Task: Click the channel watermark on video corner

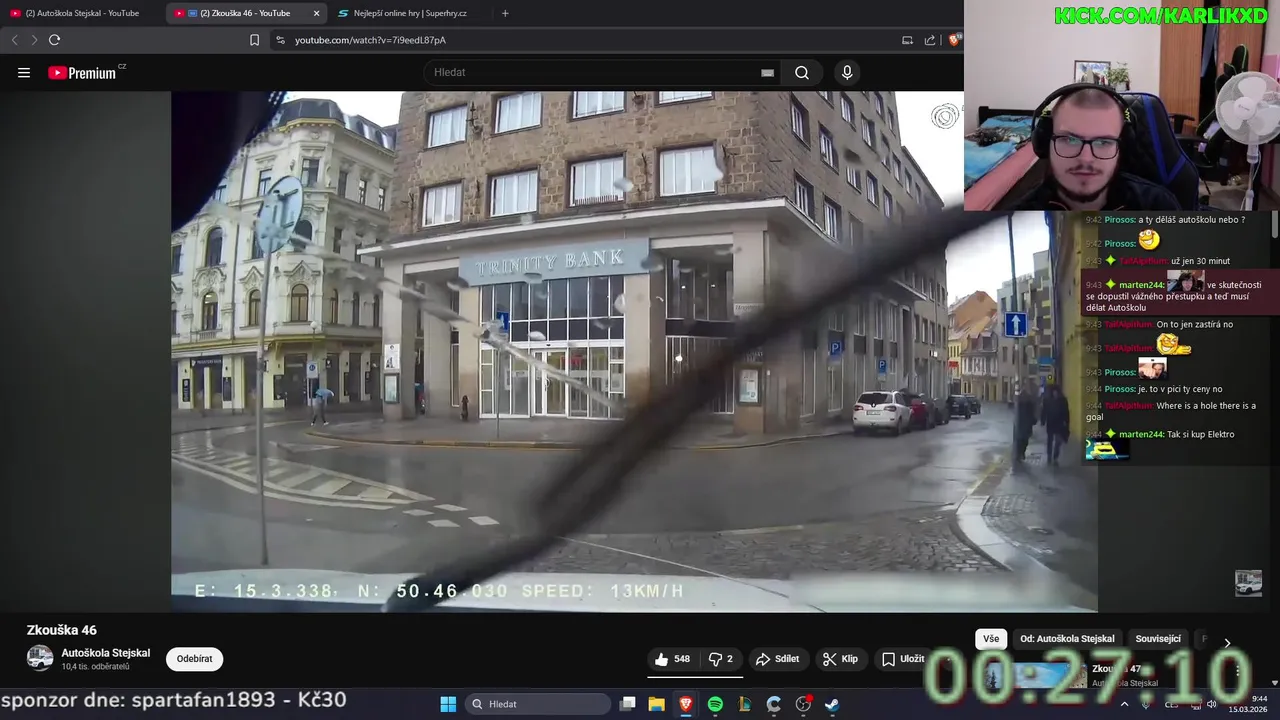Action: [1248, 583]
